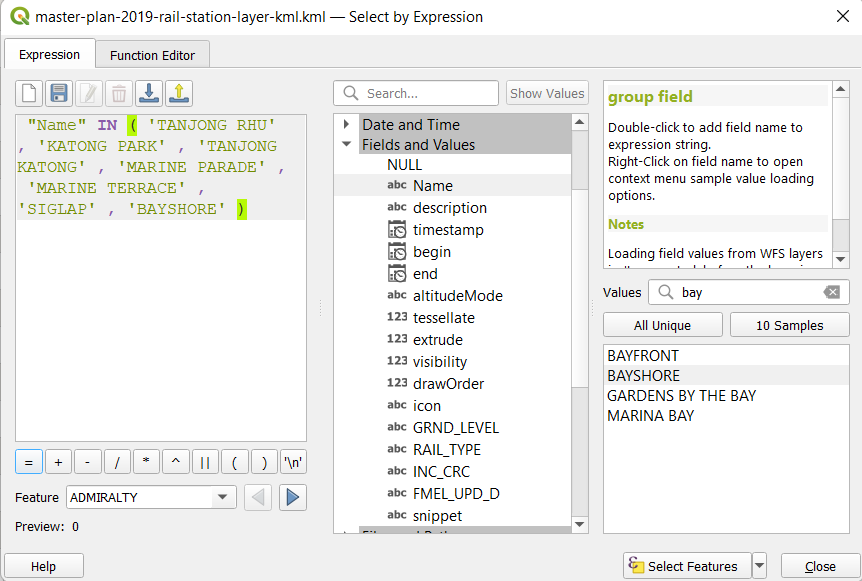Insert the string concatenation || operator
The image size is (862, 581).
tap(205, 462)
